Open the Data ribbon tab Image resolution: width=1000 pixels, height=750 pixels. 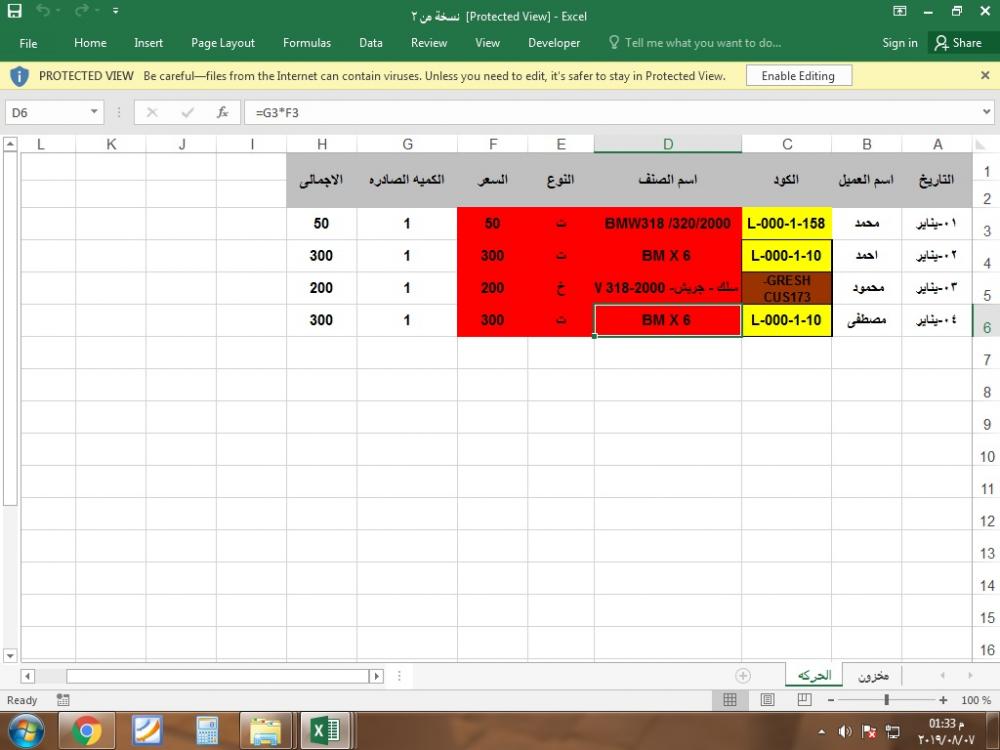tap(371, 43)
